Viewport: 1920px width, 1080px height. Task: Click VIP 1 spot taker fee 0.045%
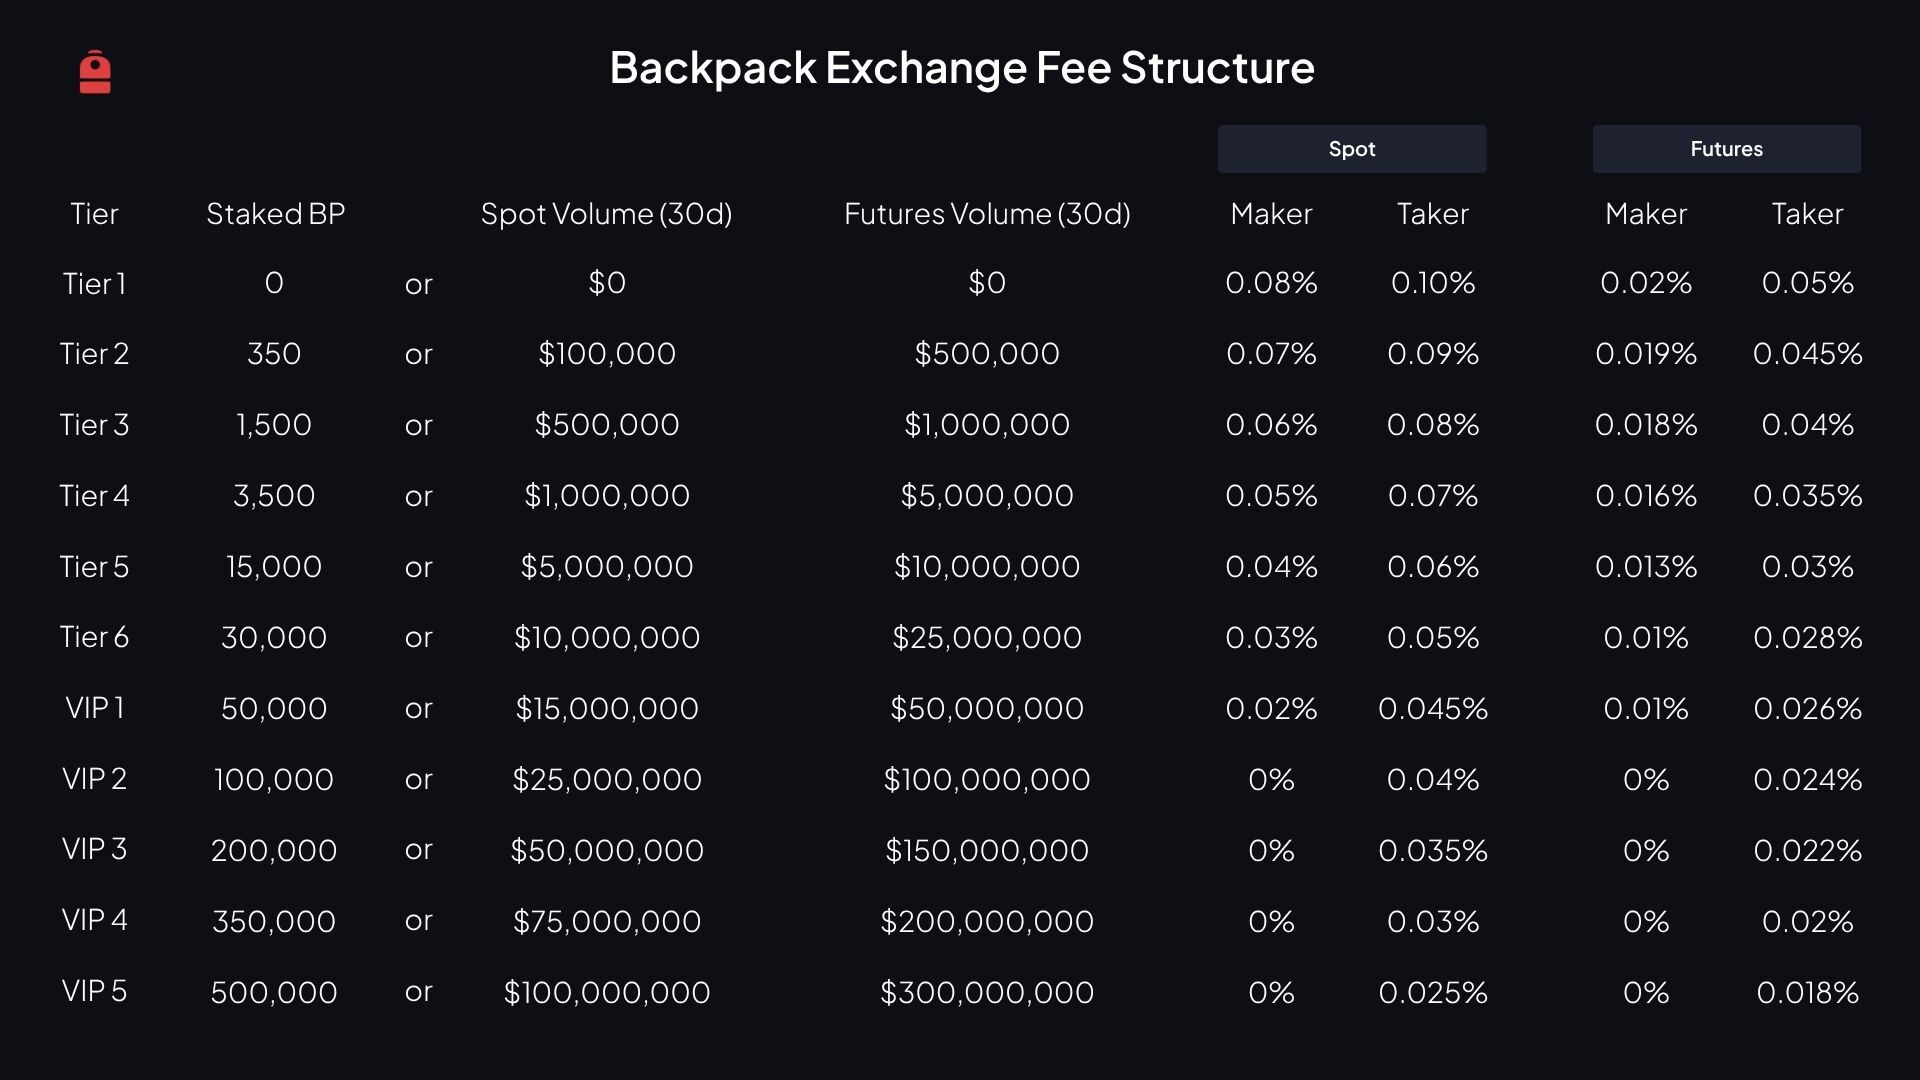(x=1432, y=709)
